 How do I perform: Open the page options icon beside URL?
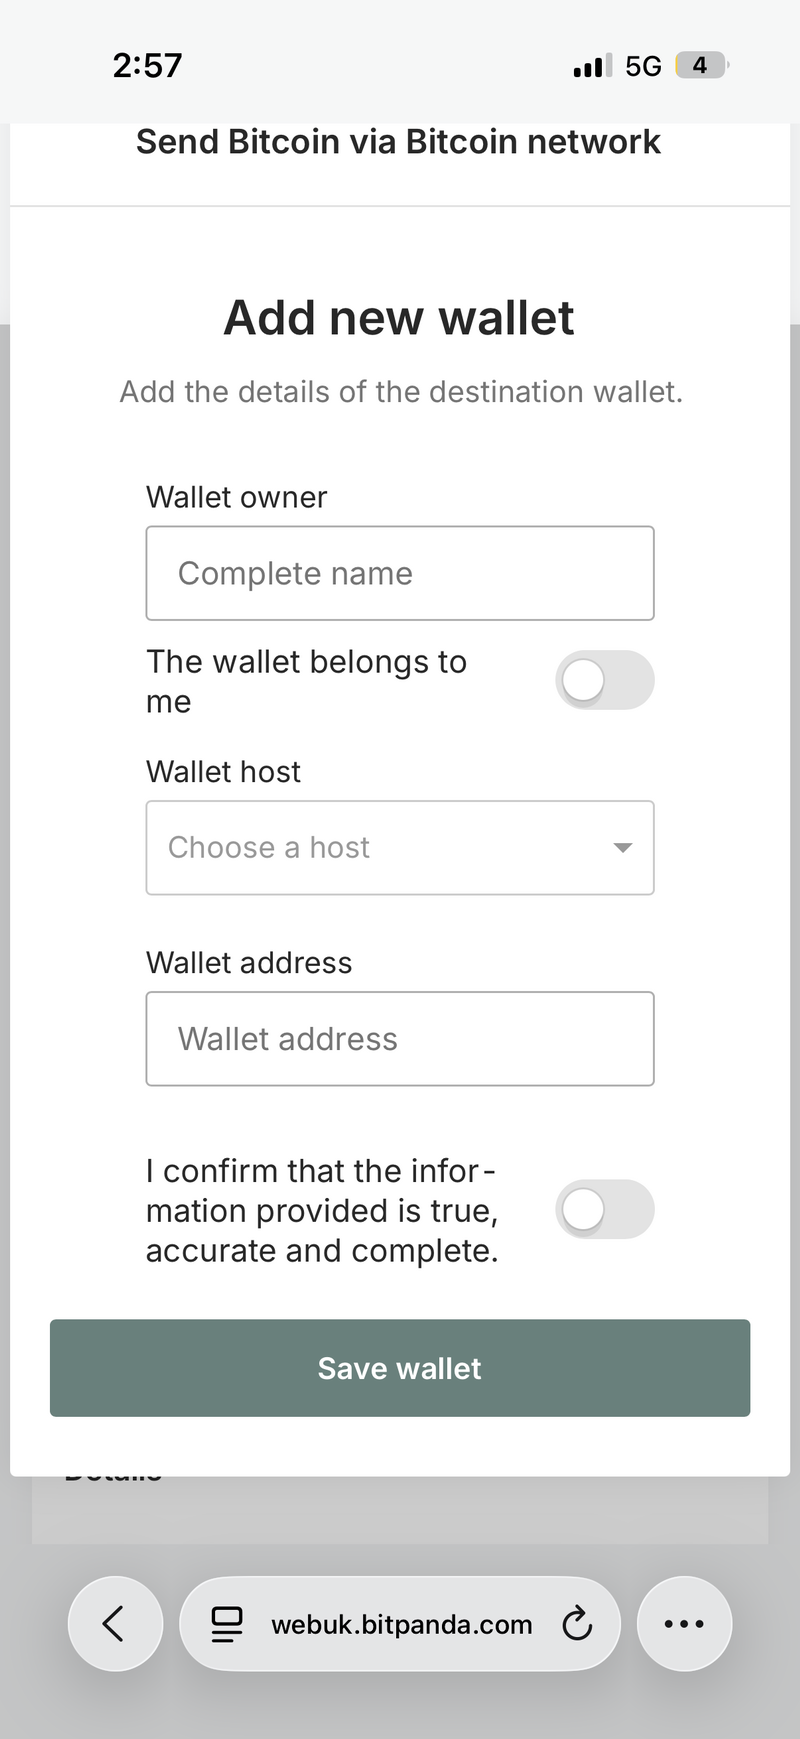click(x=227, y=1624)
